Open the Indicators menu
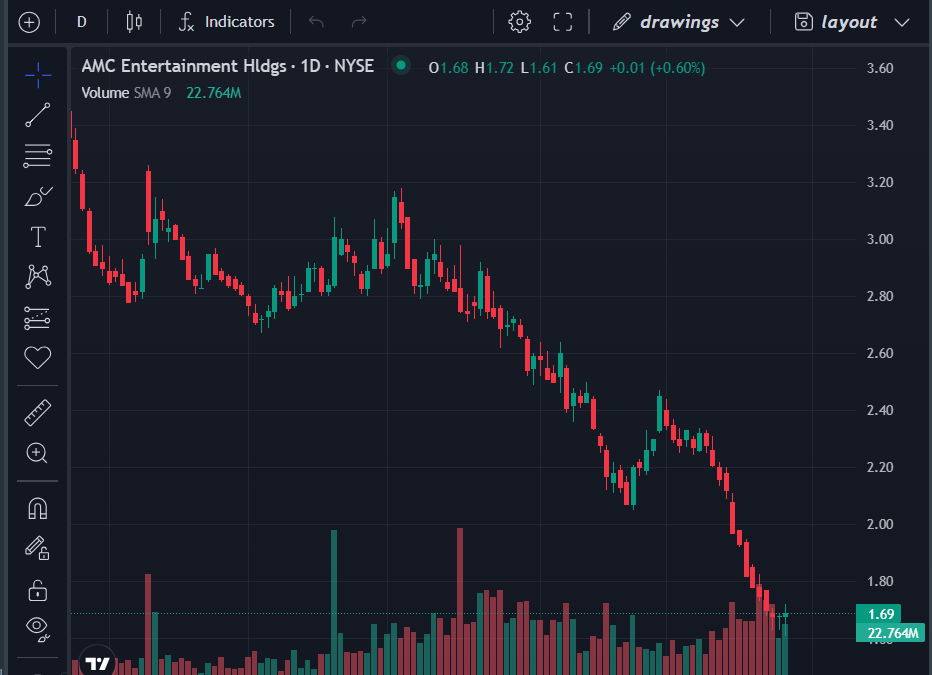 227,22
